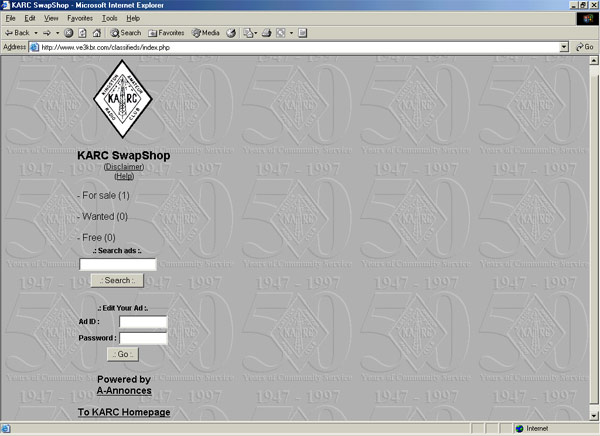Open the Help link under Disclaimer
The width and height of the screenshot is (600, 436).
pos(124,176)
